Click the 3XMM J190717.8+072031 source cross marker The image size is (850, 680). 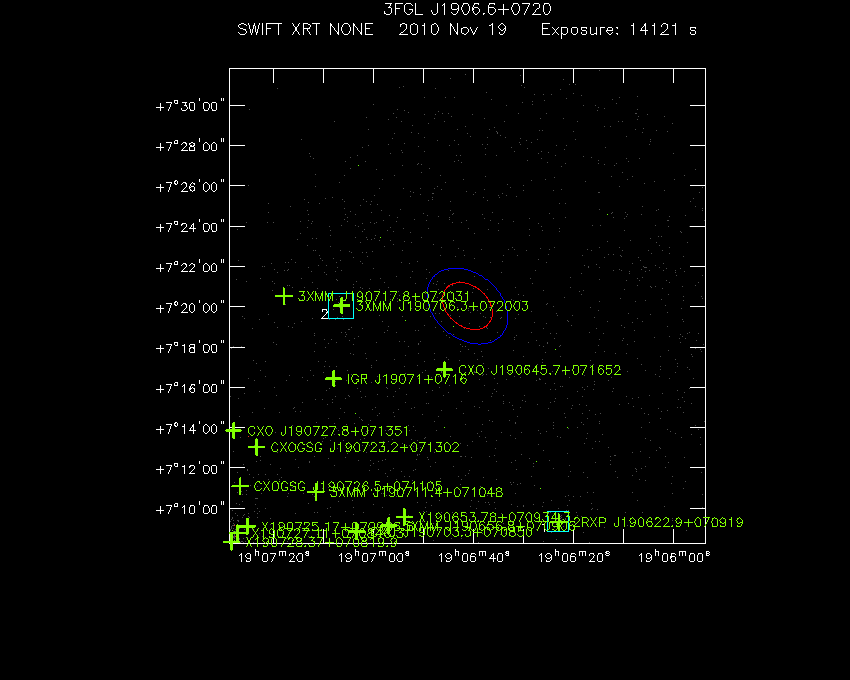tap(284, 296)
